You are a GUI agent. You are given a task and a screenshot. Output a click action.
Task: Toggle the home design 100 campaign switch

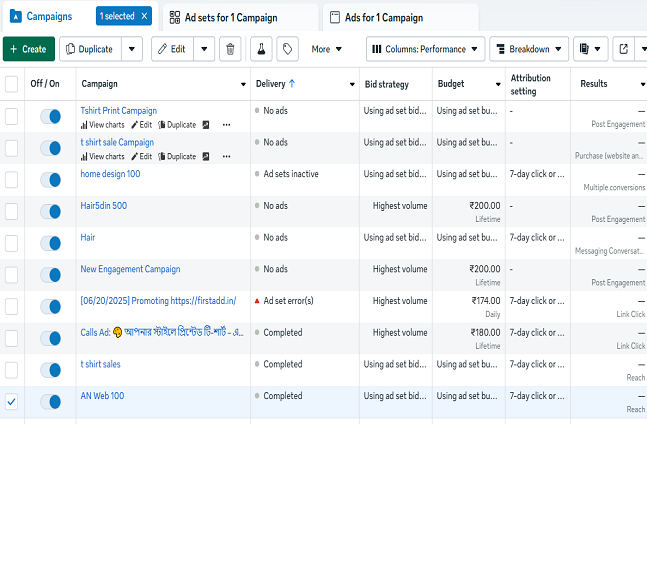coord(50,180)
